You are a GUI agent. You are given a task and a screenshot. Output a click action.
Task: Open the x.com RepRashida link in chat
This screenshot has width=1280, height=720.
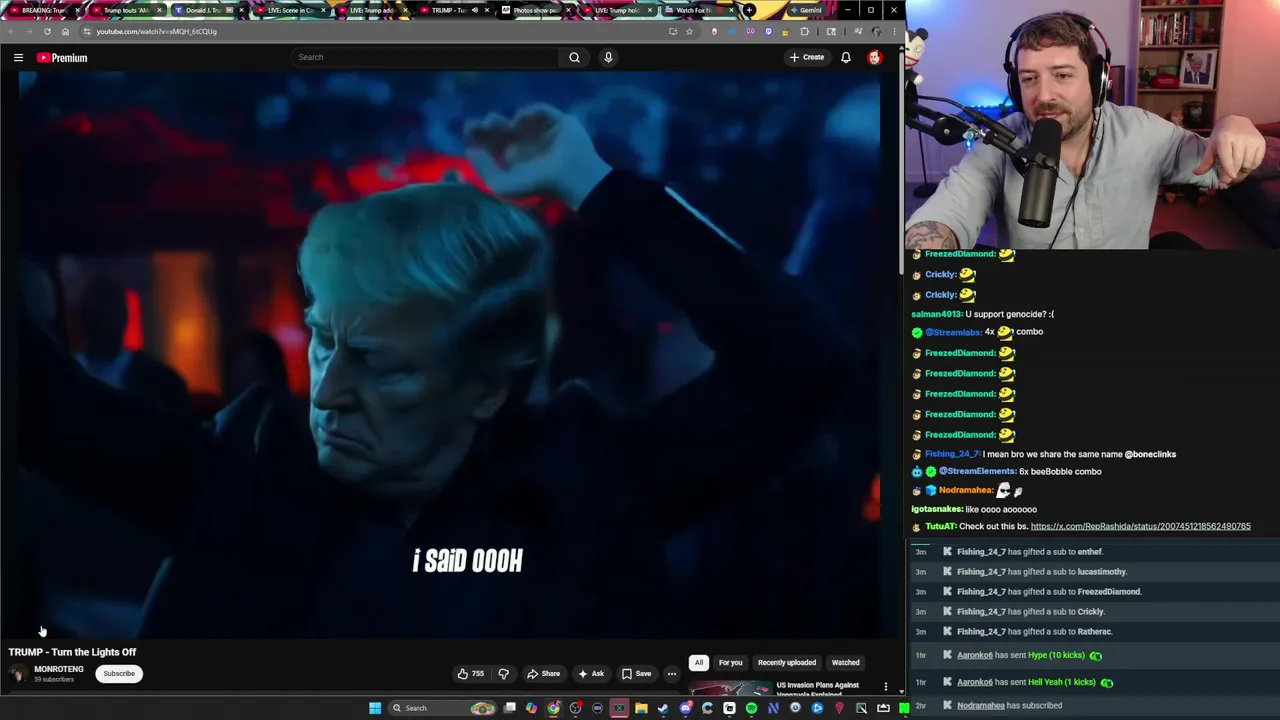pyautogui.click(x=1140, y=527)
